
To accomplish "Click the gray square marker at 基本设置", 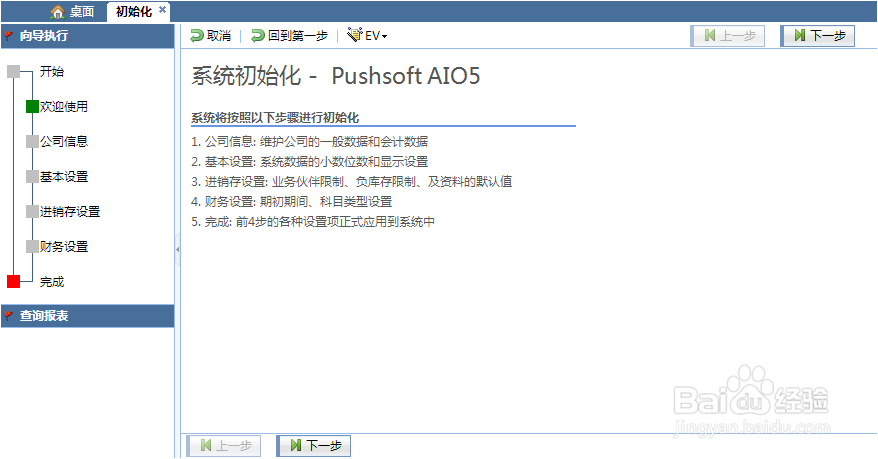I will pos(32,177).
